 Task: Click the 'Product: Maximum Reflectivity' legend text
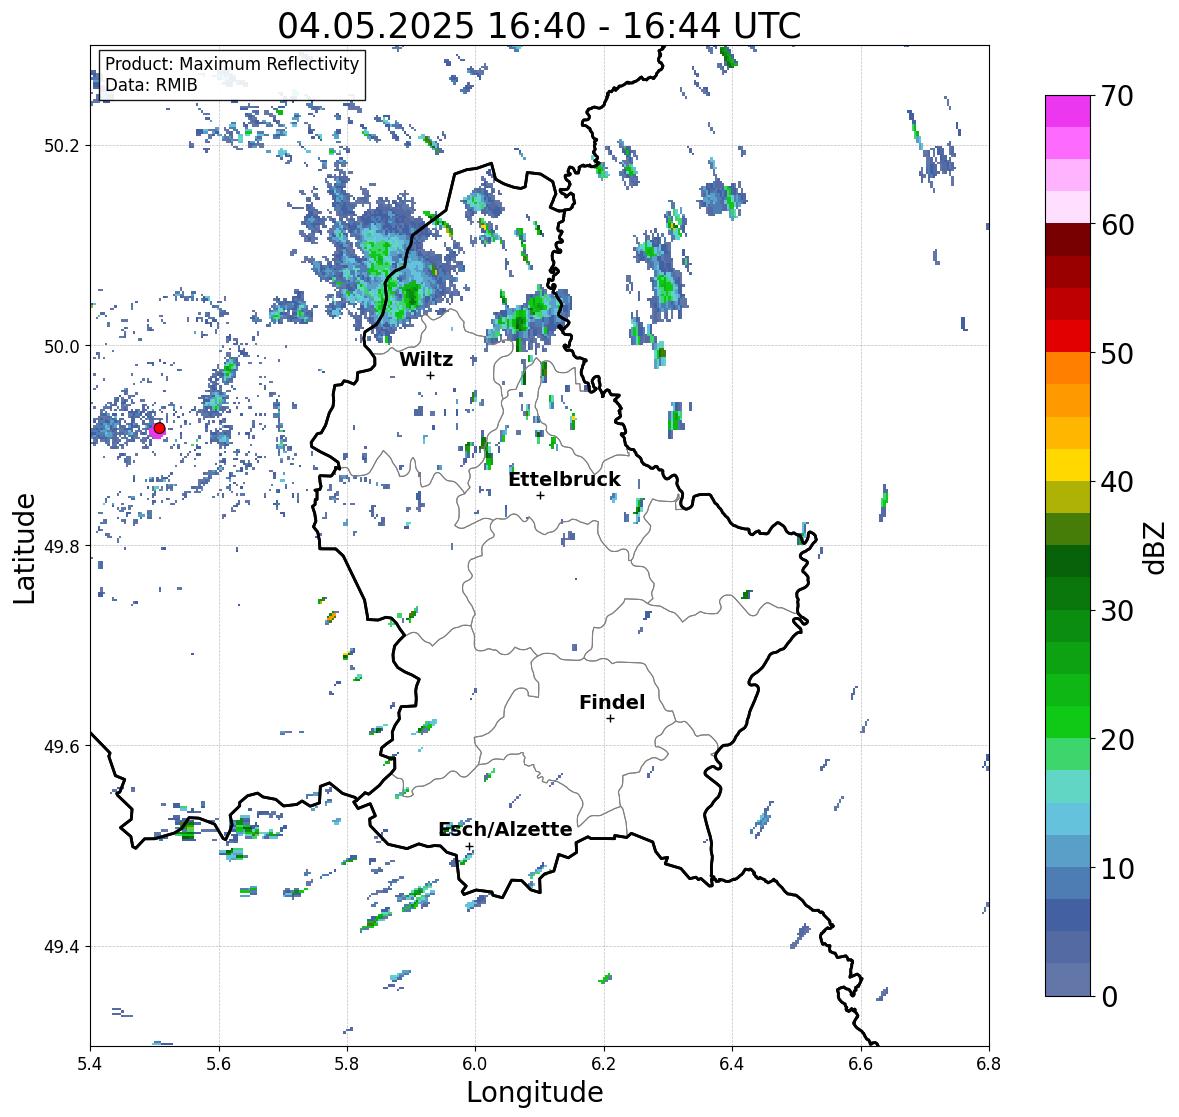232,64
